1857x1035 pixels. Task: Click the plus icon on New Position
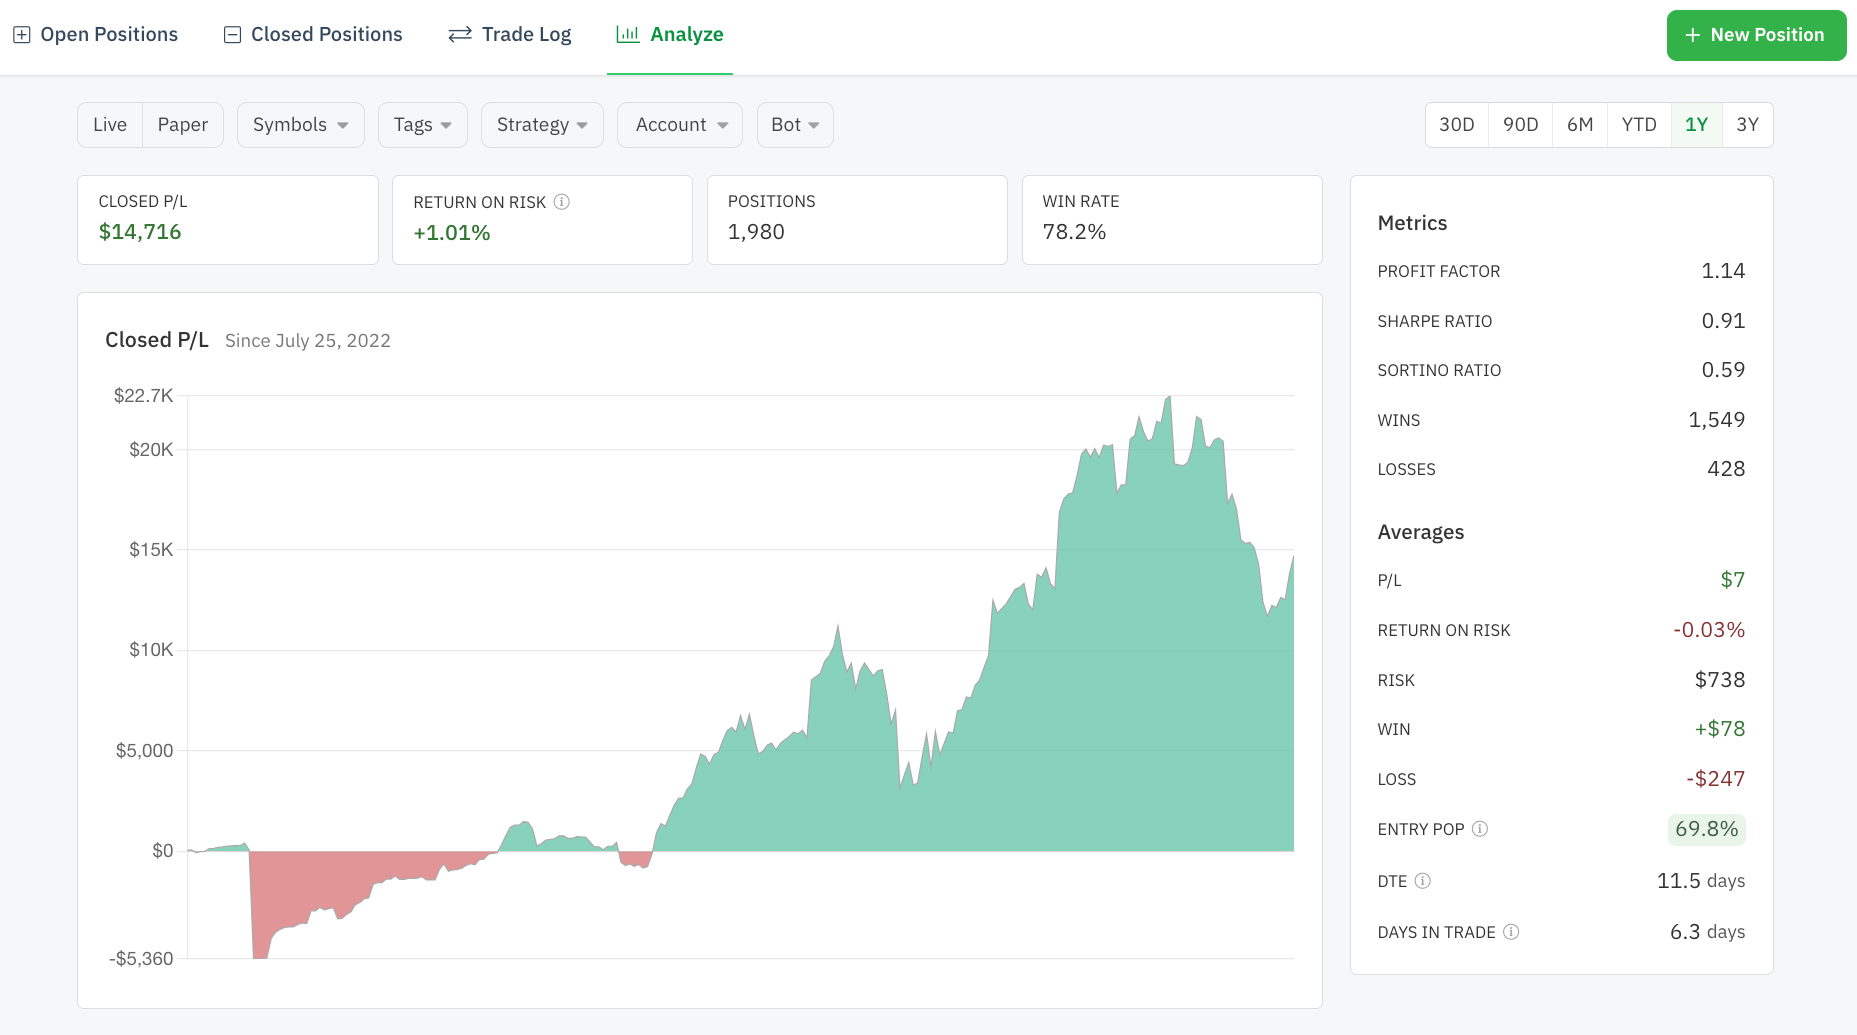[x=1691, y=34]
